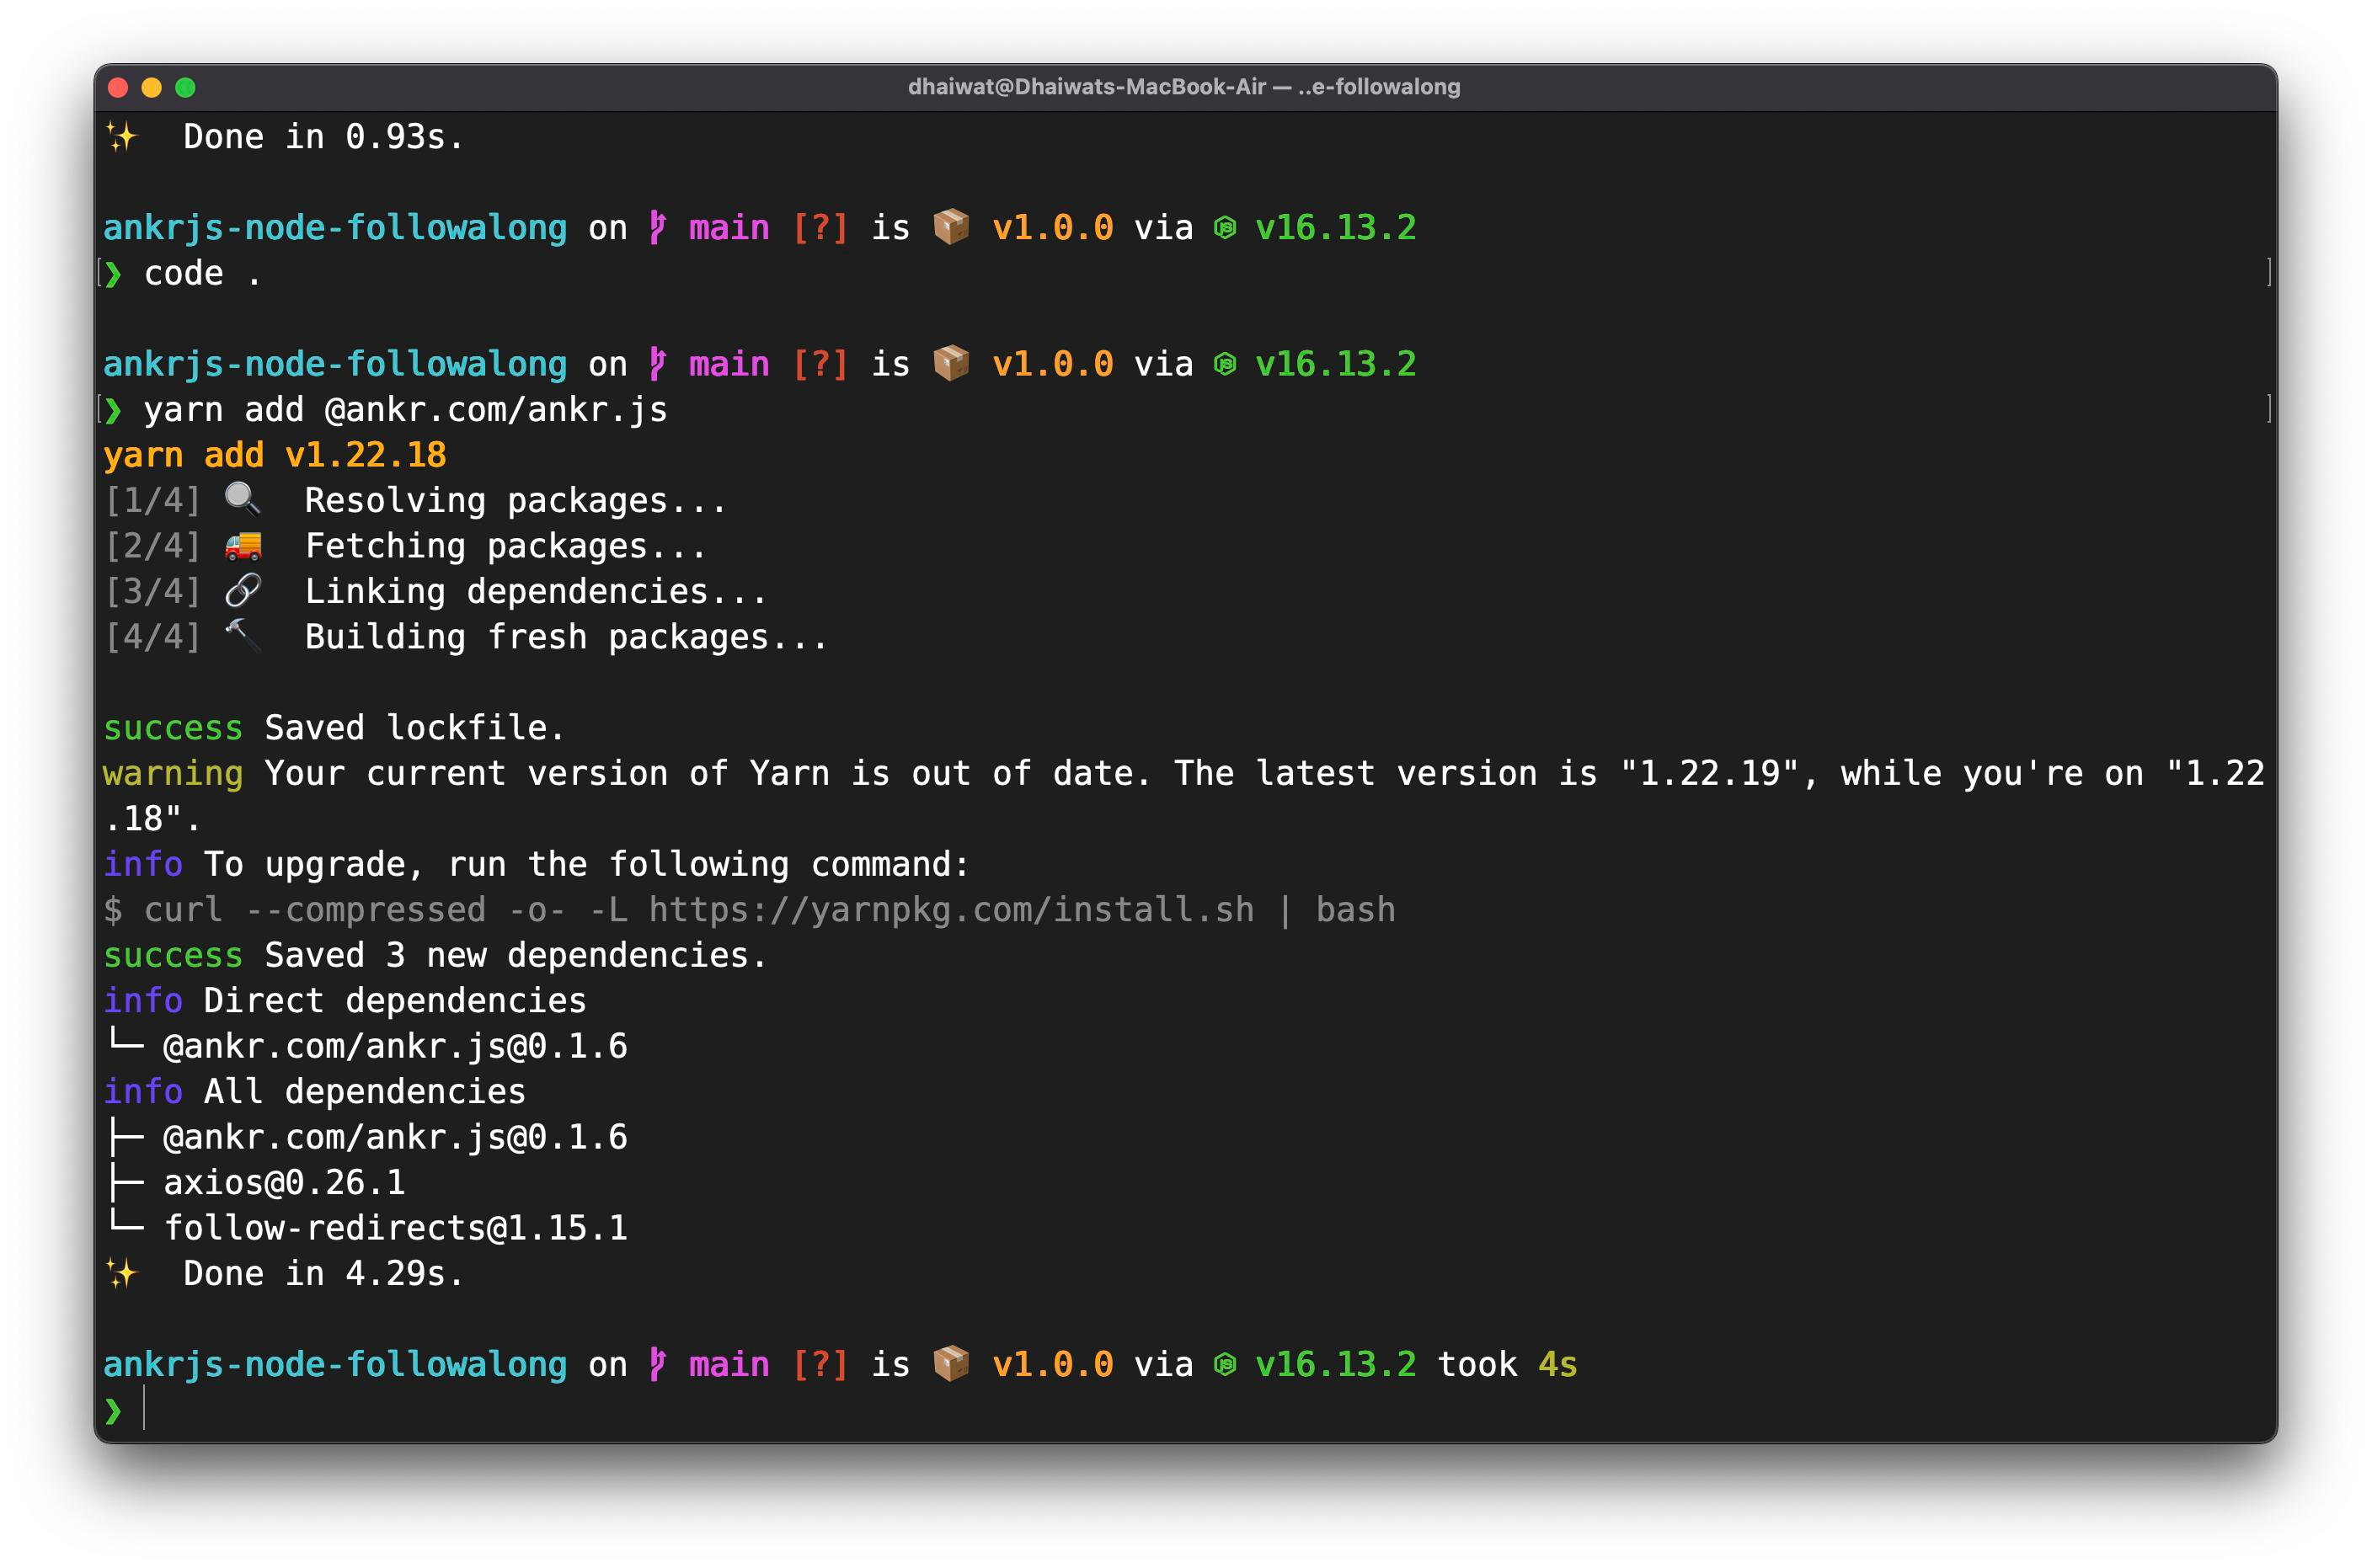Image resolution: width=2372 pixels, height=1568 pixels.
Task: Click the Node.js icon in the 'took 4s' prompt
Action: pos(1225,1365)
